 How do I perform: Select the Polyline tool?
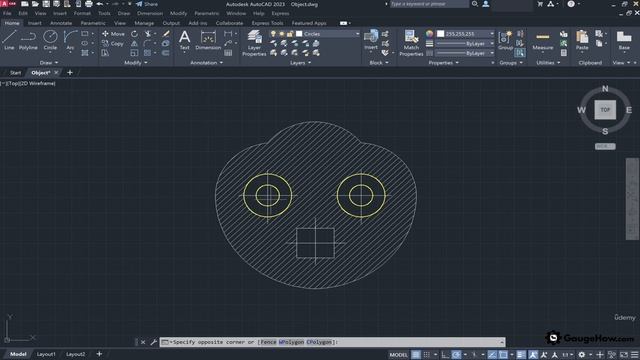[28, 40]
